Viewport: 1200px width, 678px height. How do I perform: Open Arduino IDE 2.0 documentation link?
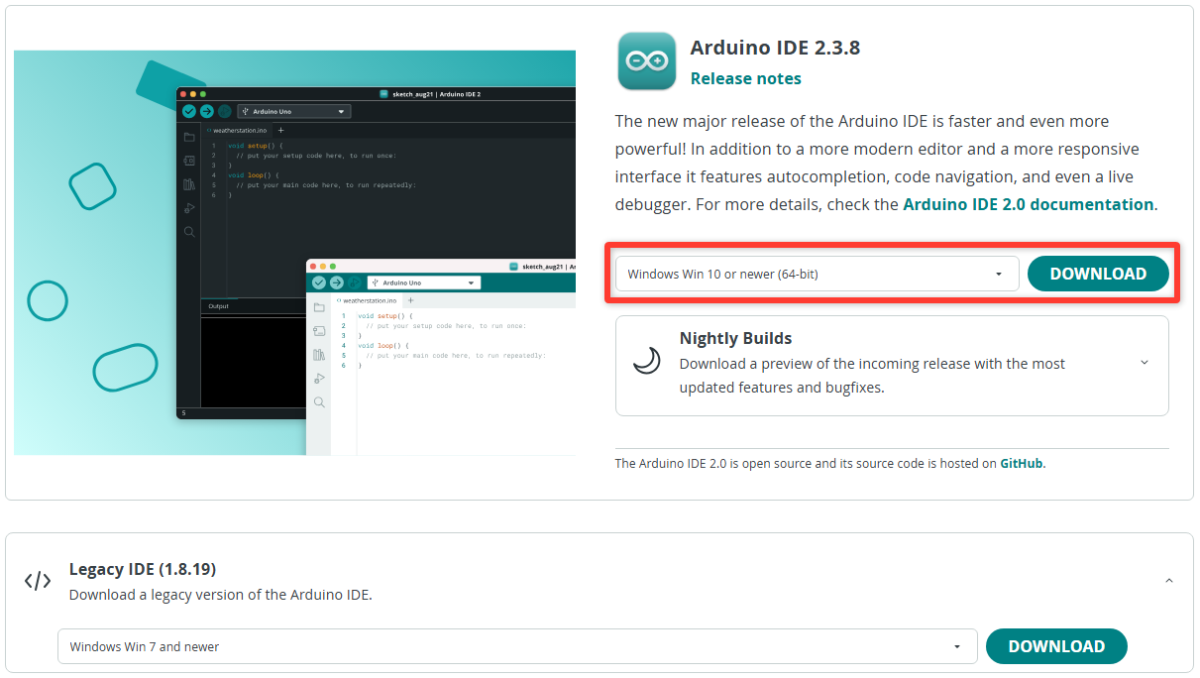[x=1027, y=204]
